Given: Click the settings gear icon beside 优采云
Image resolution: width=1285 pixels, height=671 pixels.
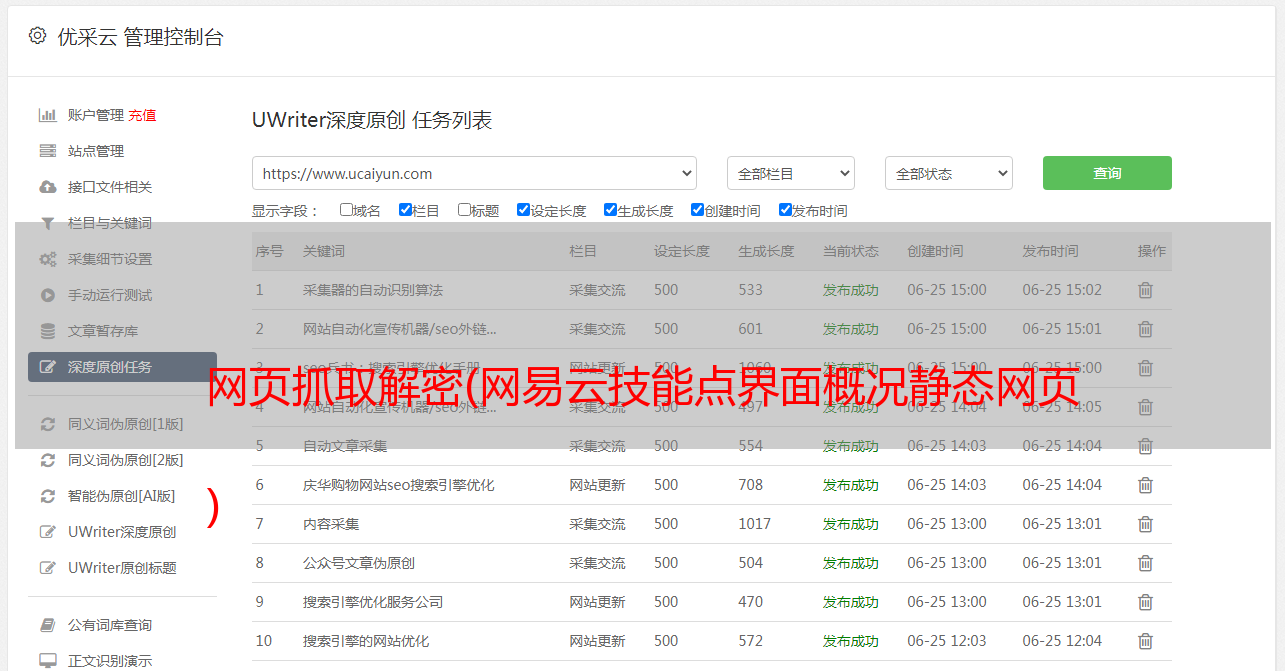Looking at the screenshot, I should point(37,36).
